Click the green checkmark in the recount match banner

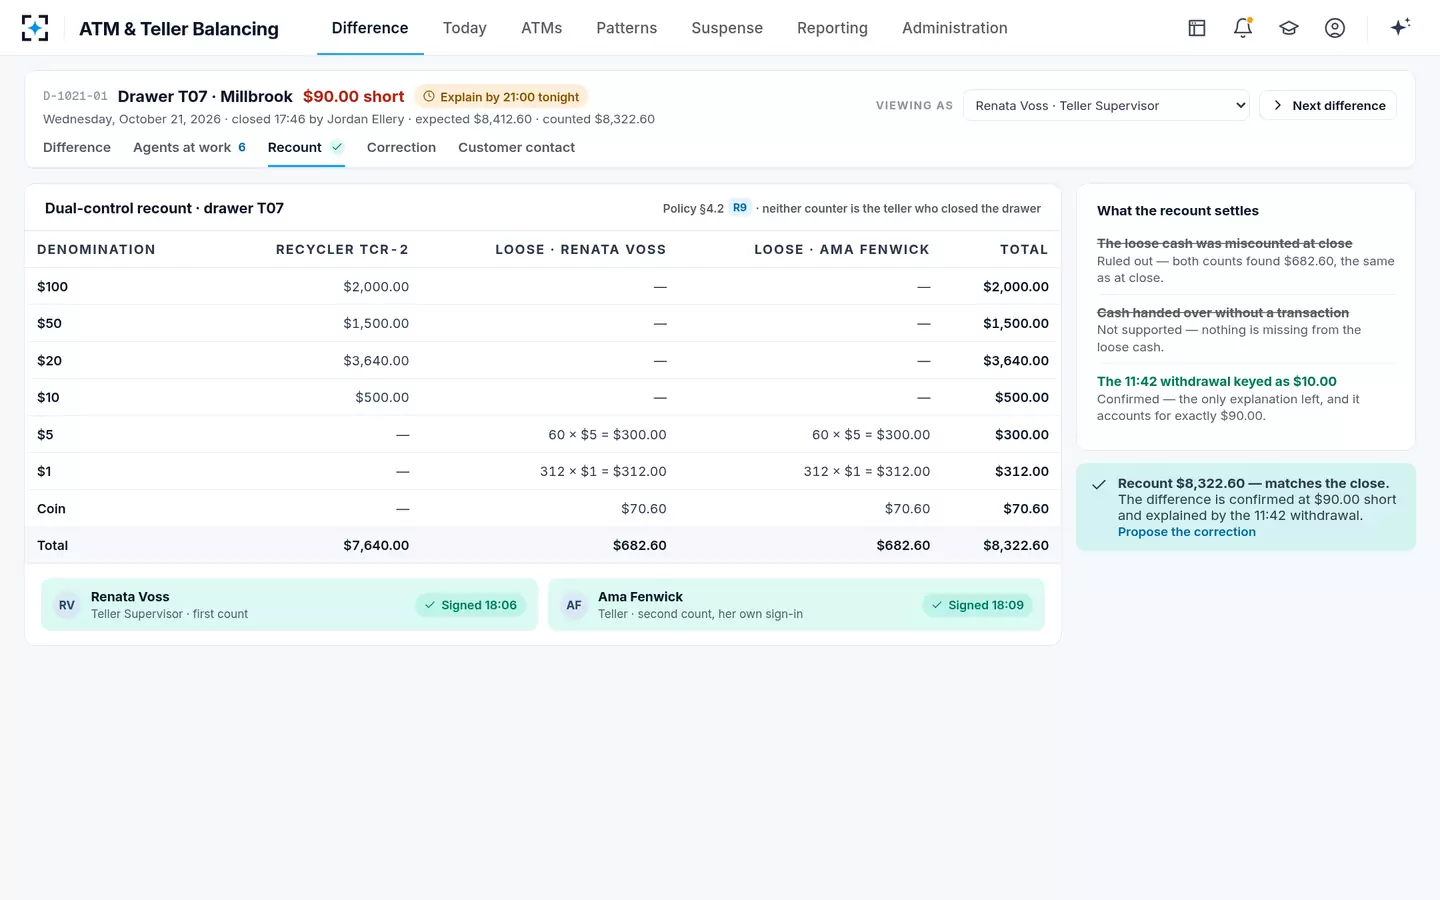click(x=1099, y=484)
